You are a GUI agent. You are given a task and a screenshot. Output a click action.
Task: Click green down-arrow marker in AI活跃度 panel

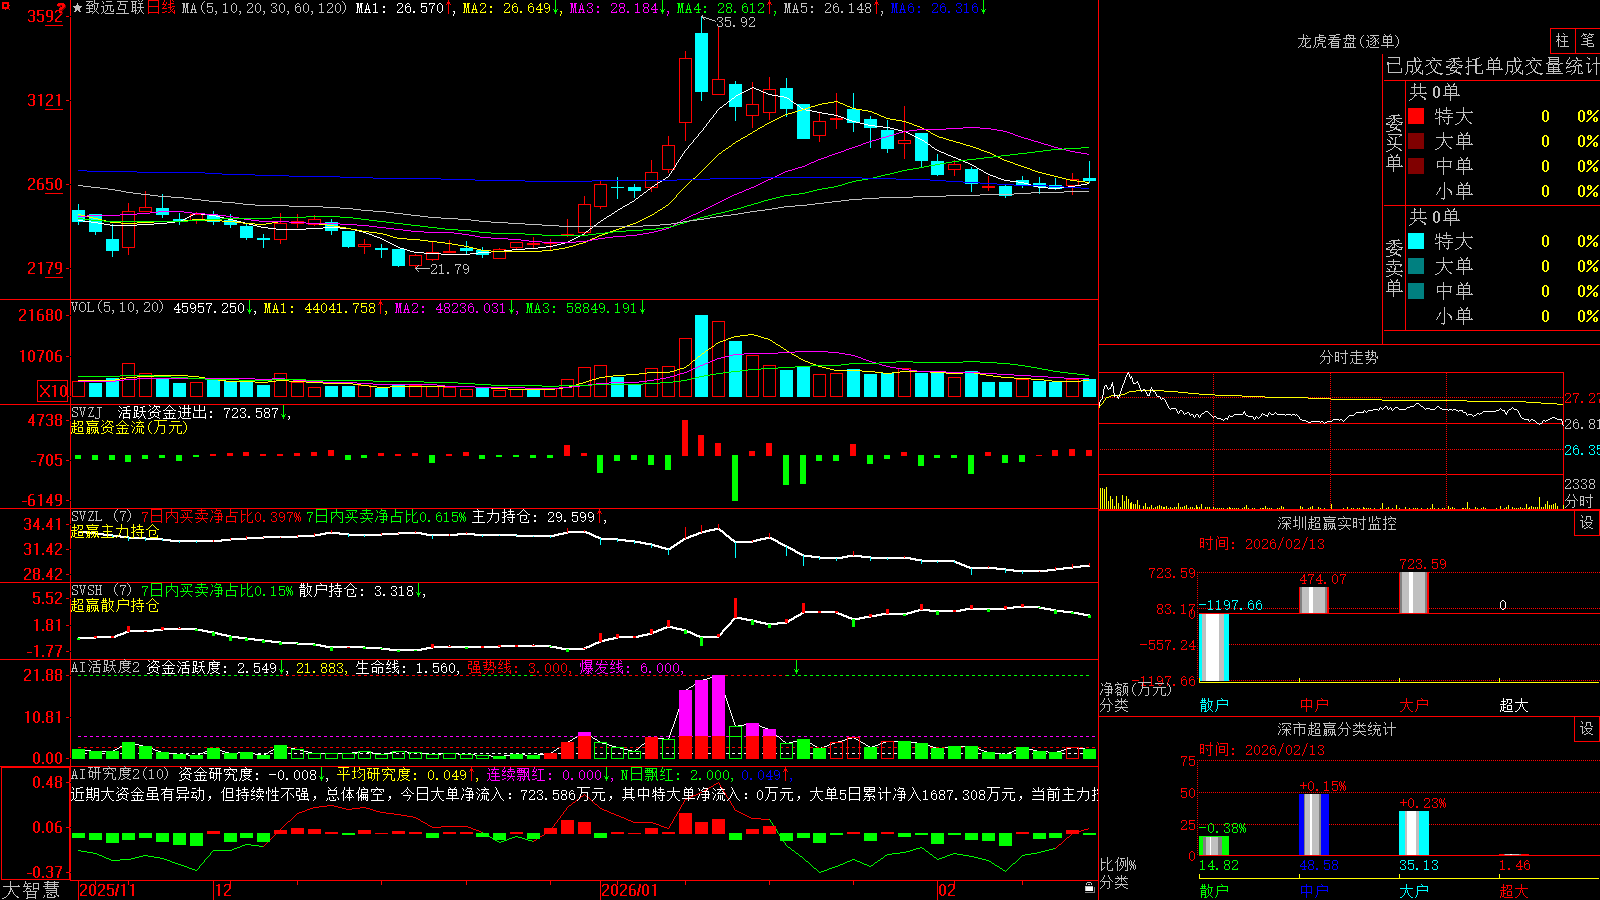coord(796,667)
